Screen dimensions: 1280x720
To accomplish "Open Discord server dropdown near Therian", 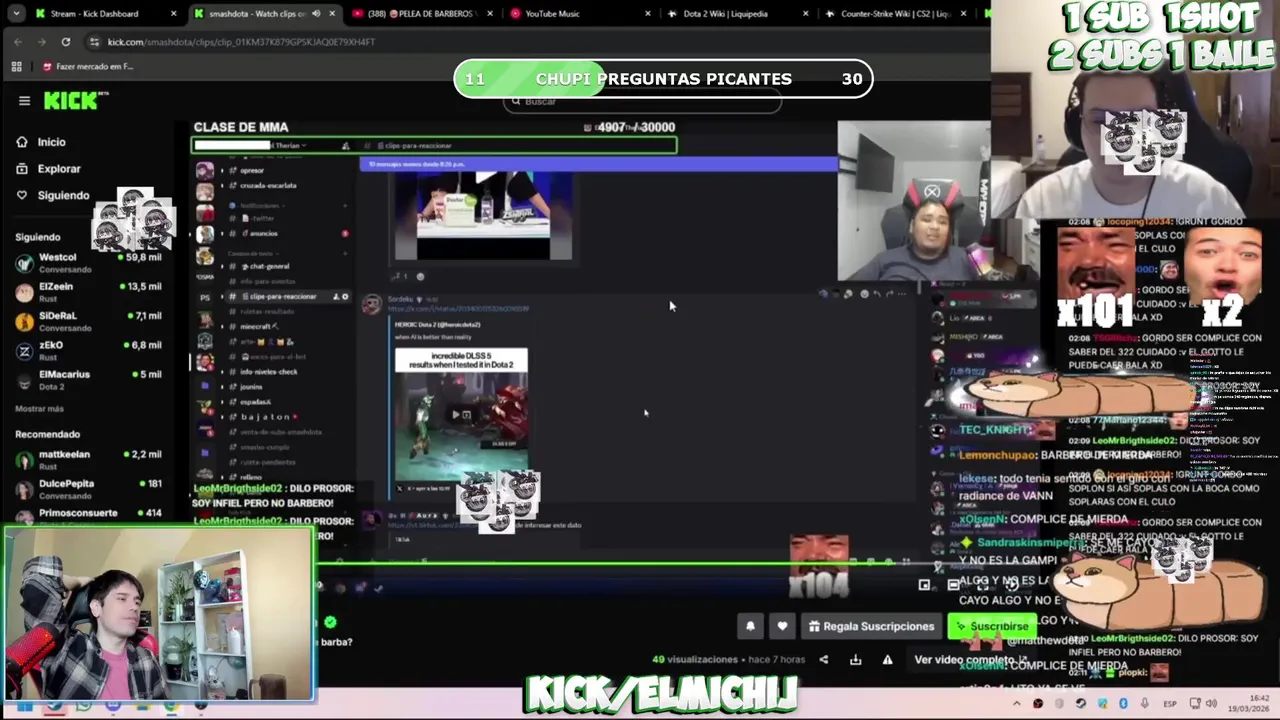I will [304, 146].
